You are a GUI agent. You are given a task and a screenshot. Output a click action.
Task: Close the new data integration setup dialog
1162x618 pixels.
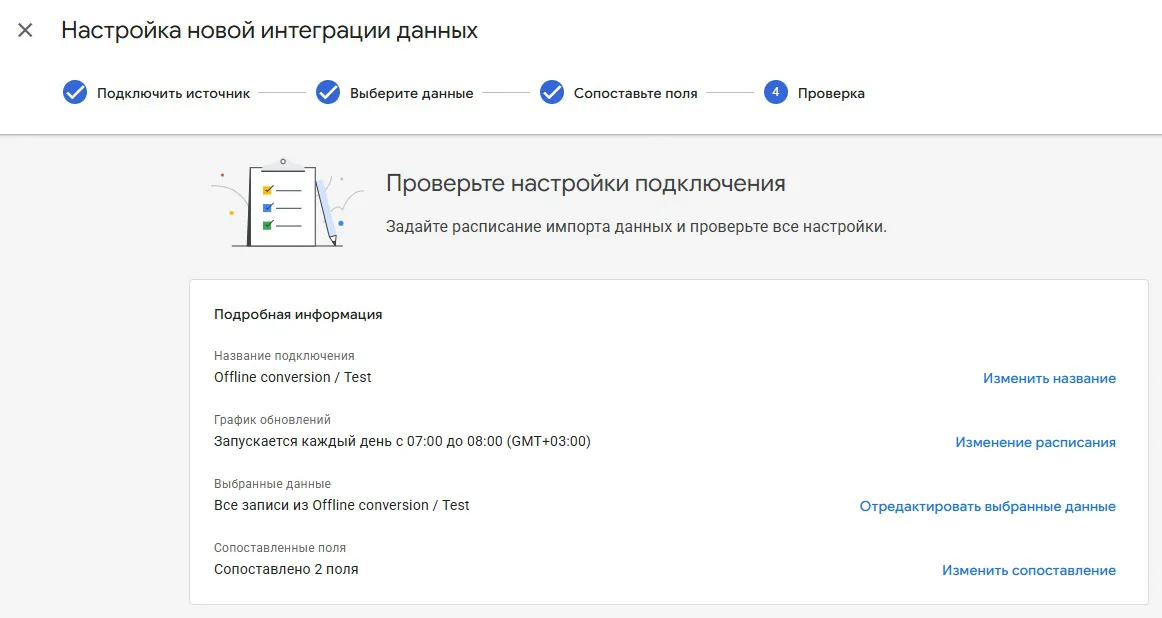25,30
